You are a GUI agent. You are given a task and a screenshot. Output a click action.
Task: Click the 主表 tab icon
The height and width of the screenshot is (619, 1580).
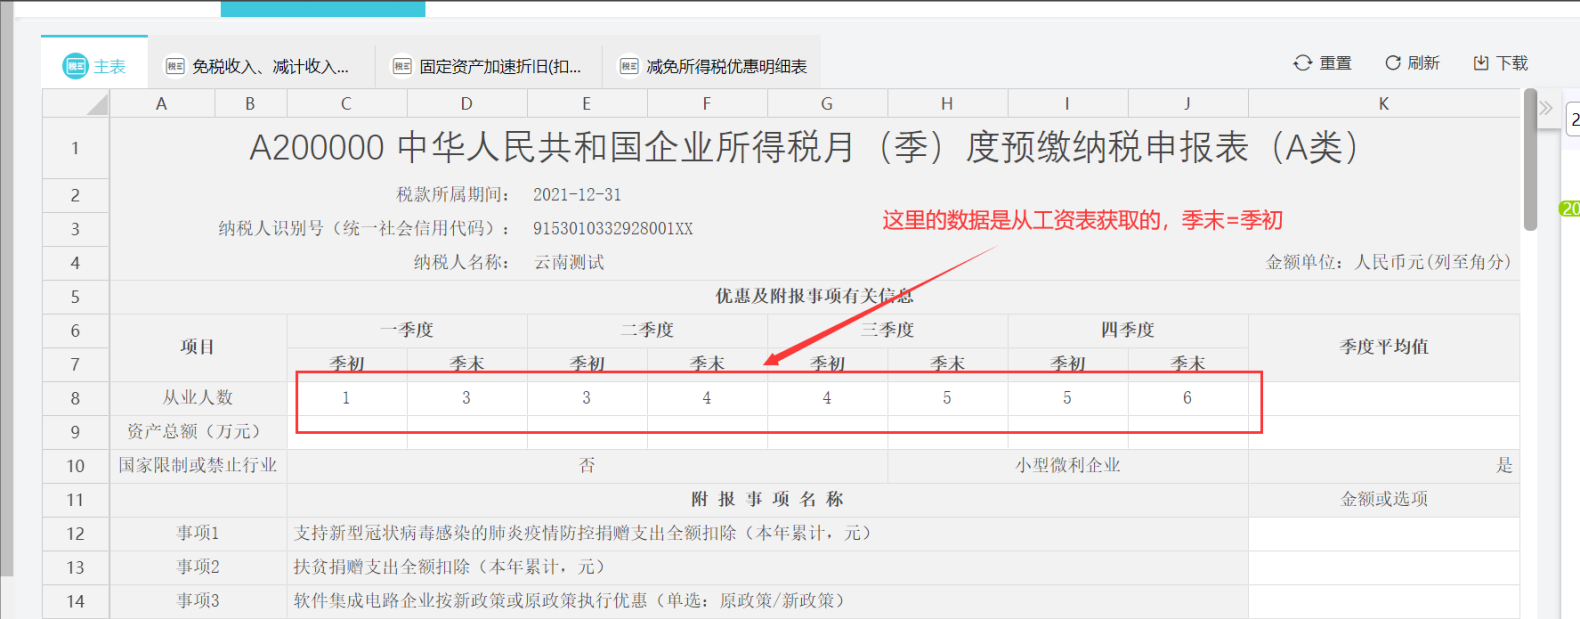[x=76, y=66]
